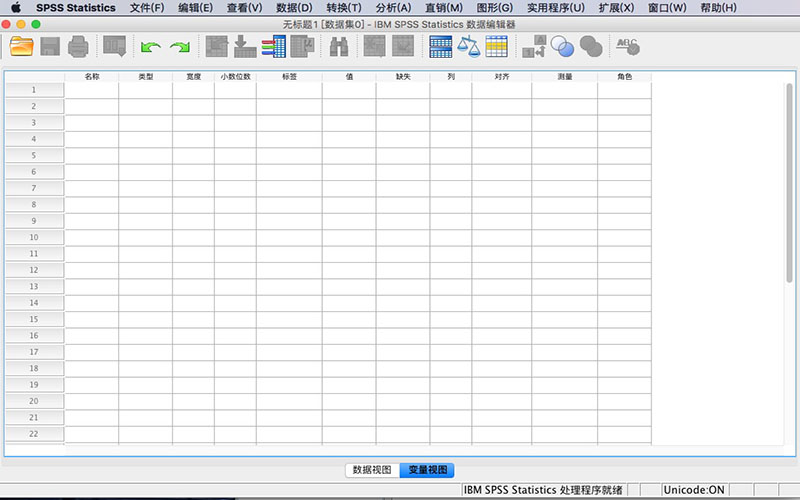The image size is (800, 500).
Task: Open the 编辑(E) menu
Action: 195,8
